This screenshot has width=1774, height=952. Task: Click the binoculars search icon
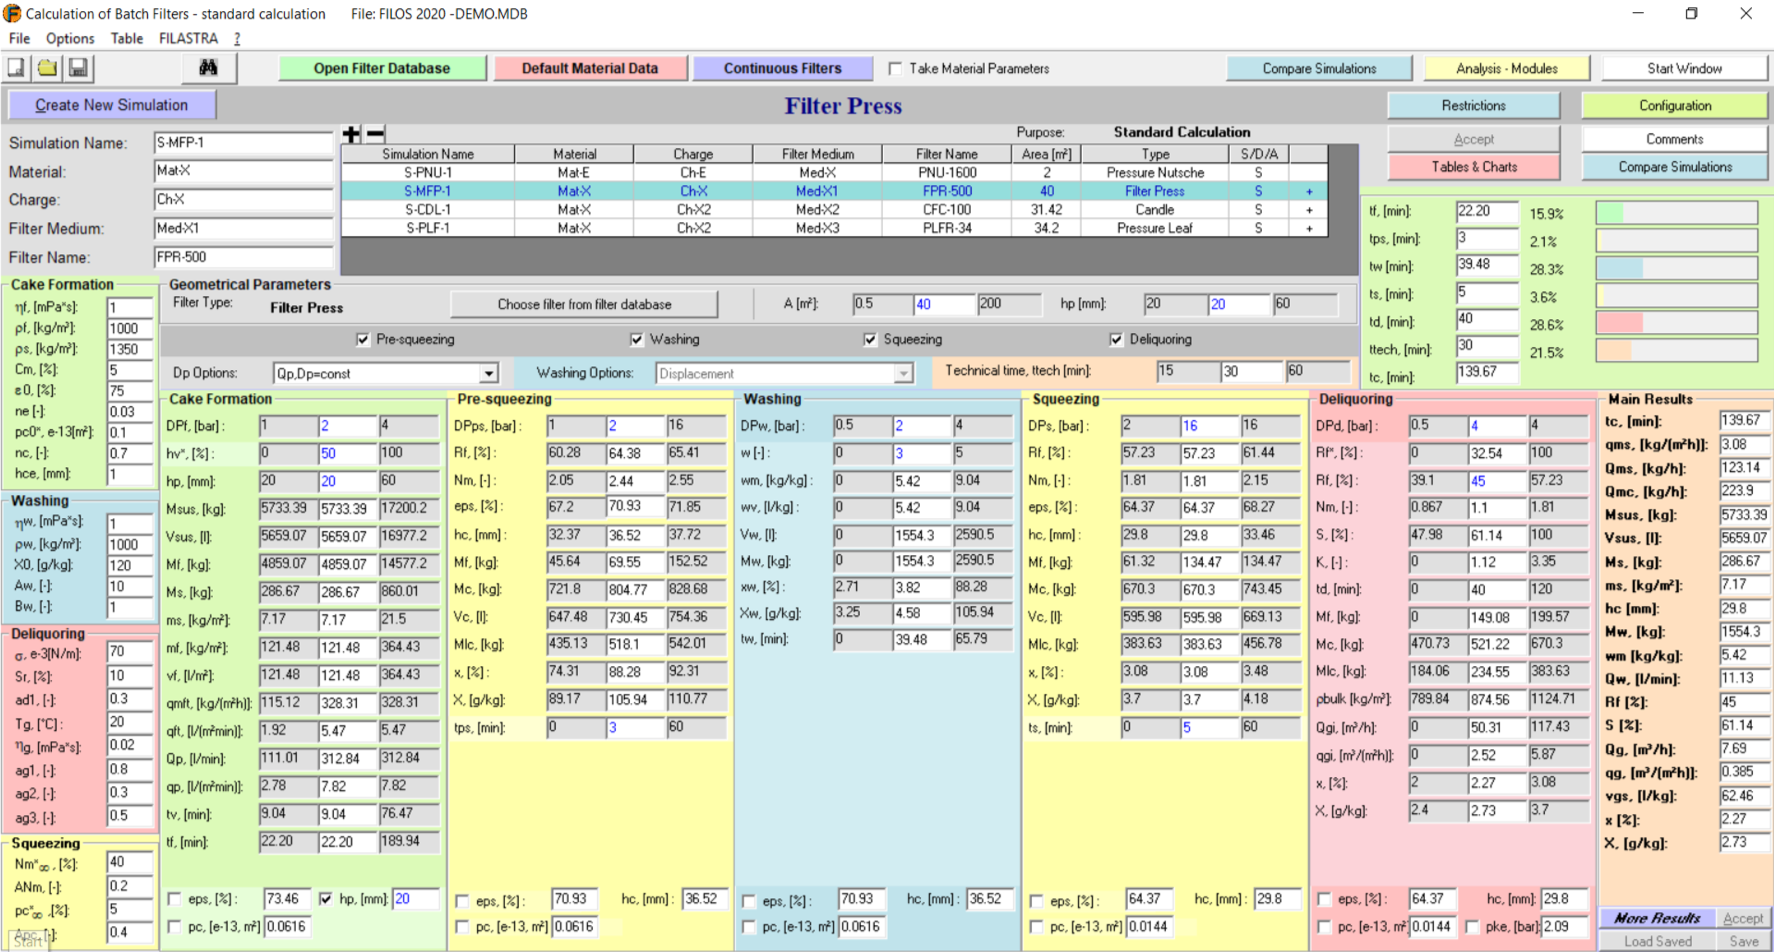click(x=208, y=68)
